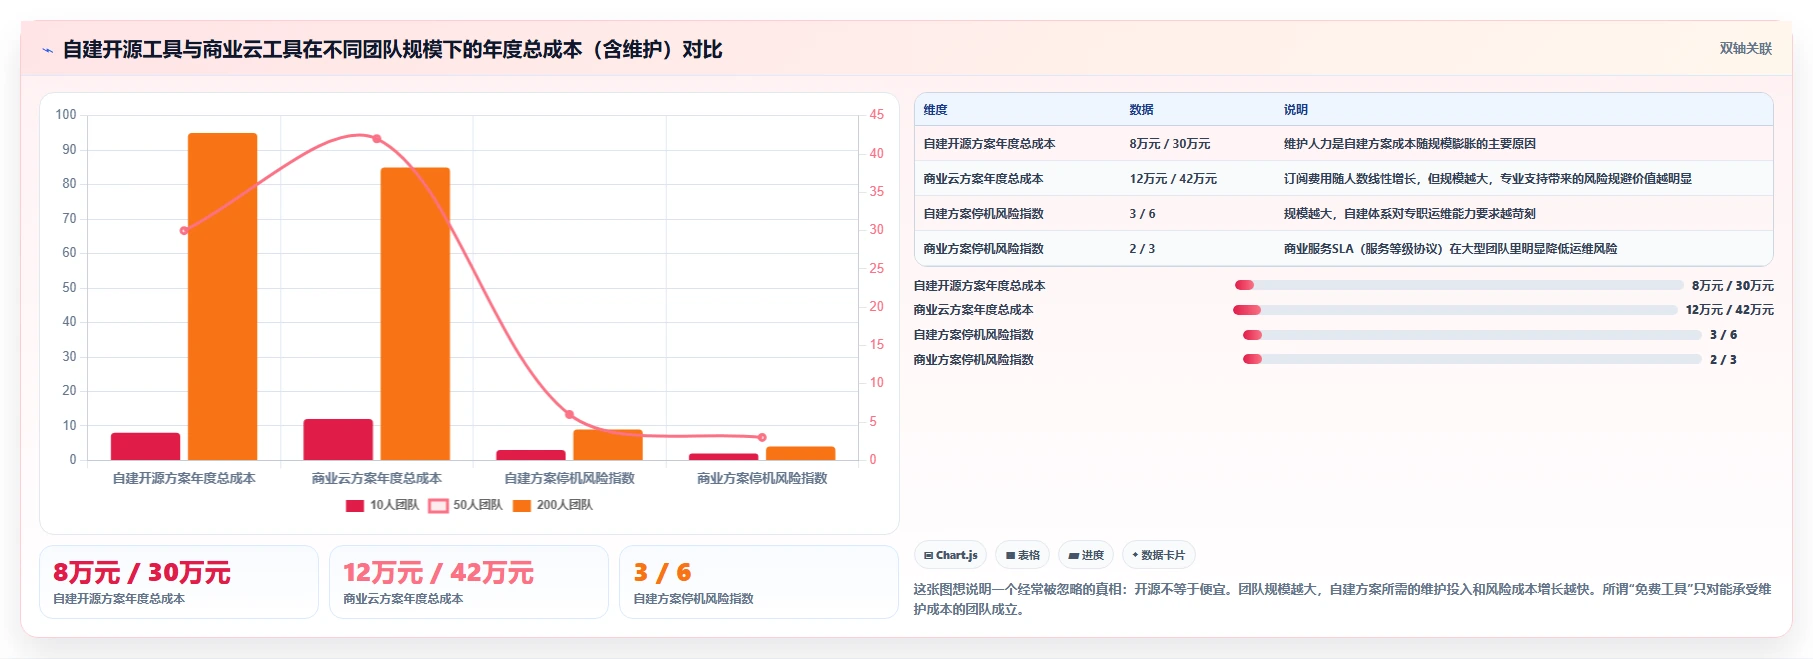The width and height of the screenshot is (1813, 659).
Task: Click the progress bar for 商业云方案年度总成本
Action: [1456, 310]
